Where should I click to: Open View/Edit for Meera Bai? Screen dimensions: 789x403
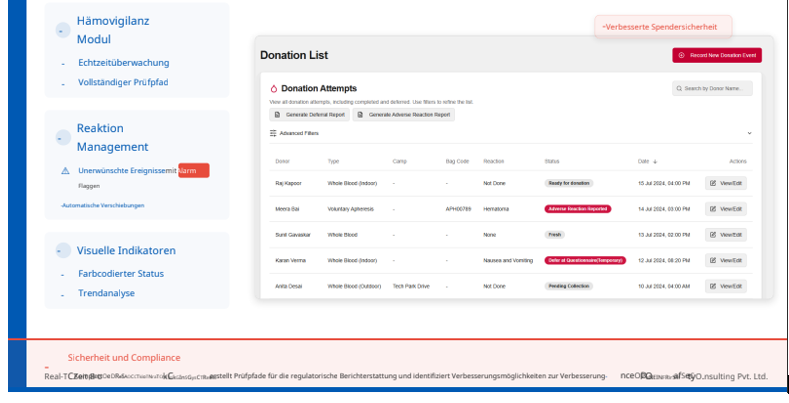[x=726, y=208]
